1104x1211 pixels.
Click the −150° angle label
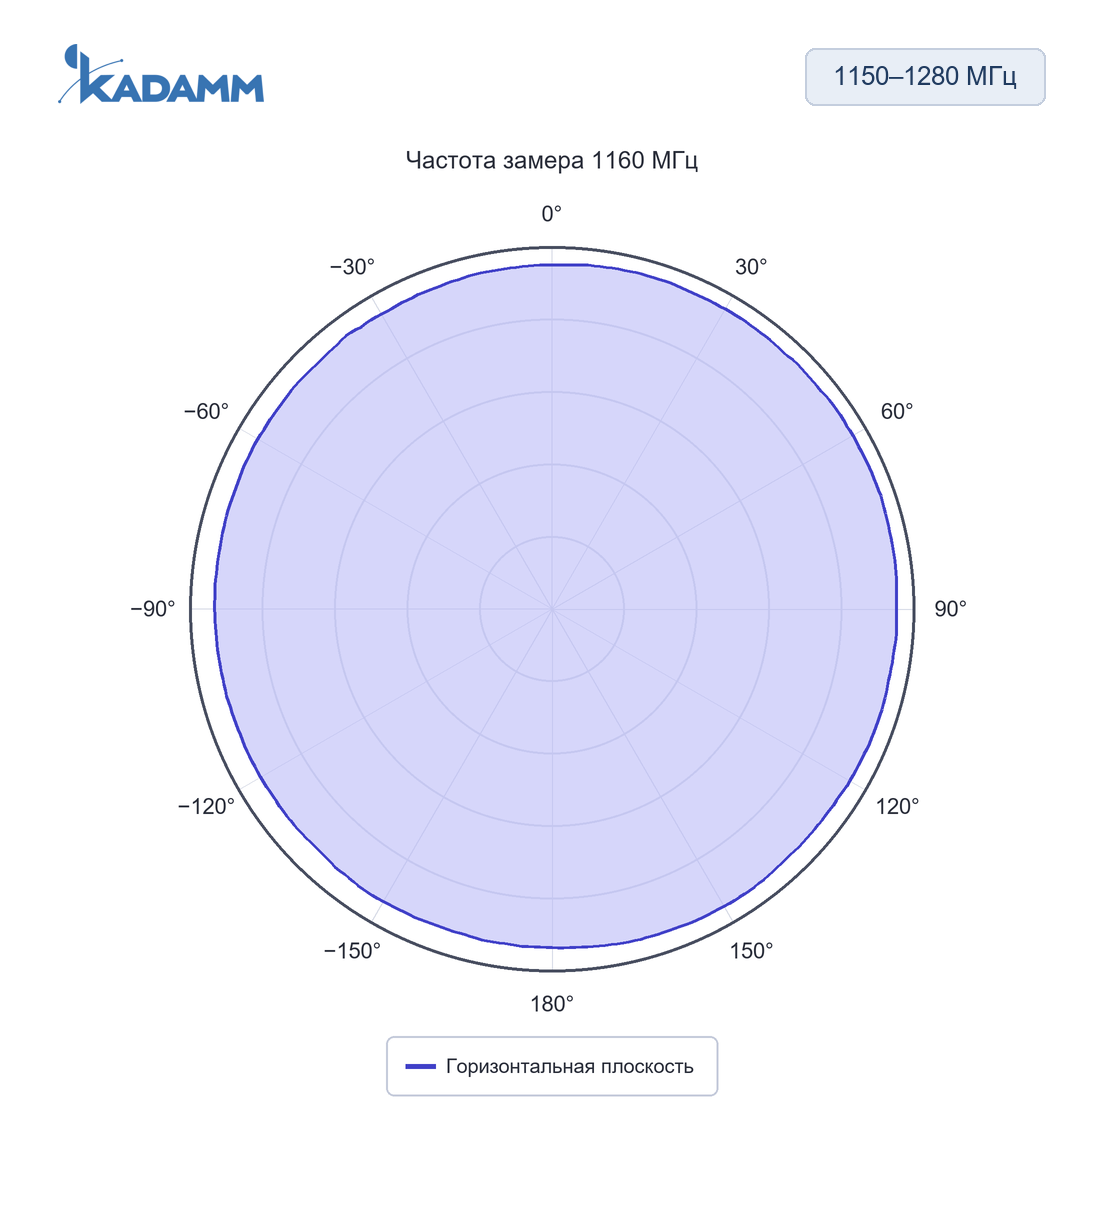(x=352, y=951)
